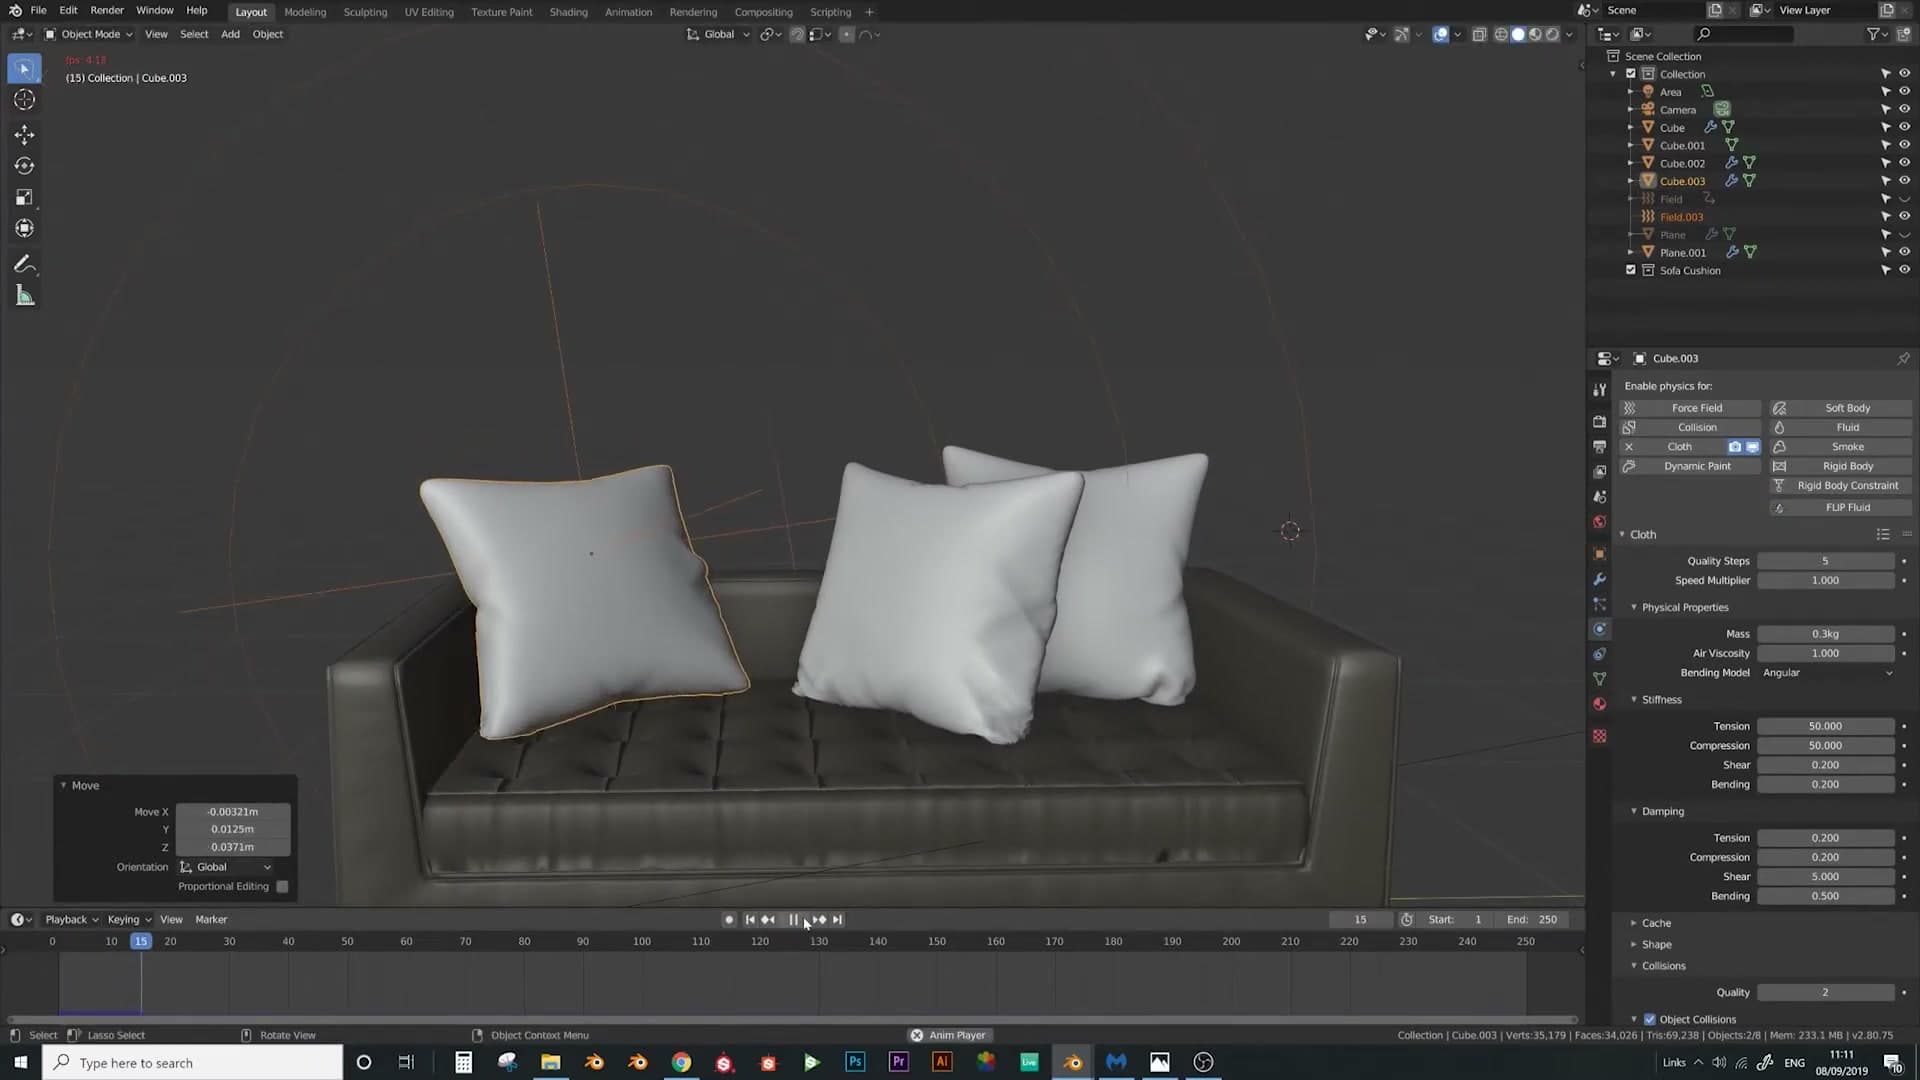Open the viewport Add menu

230,34
